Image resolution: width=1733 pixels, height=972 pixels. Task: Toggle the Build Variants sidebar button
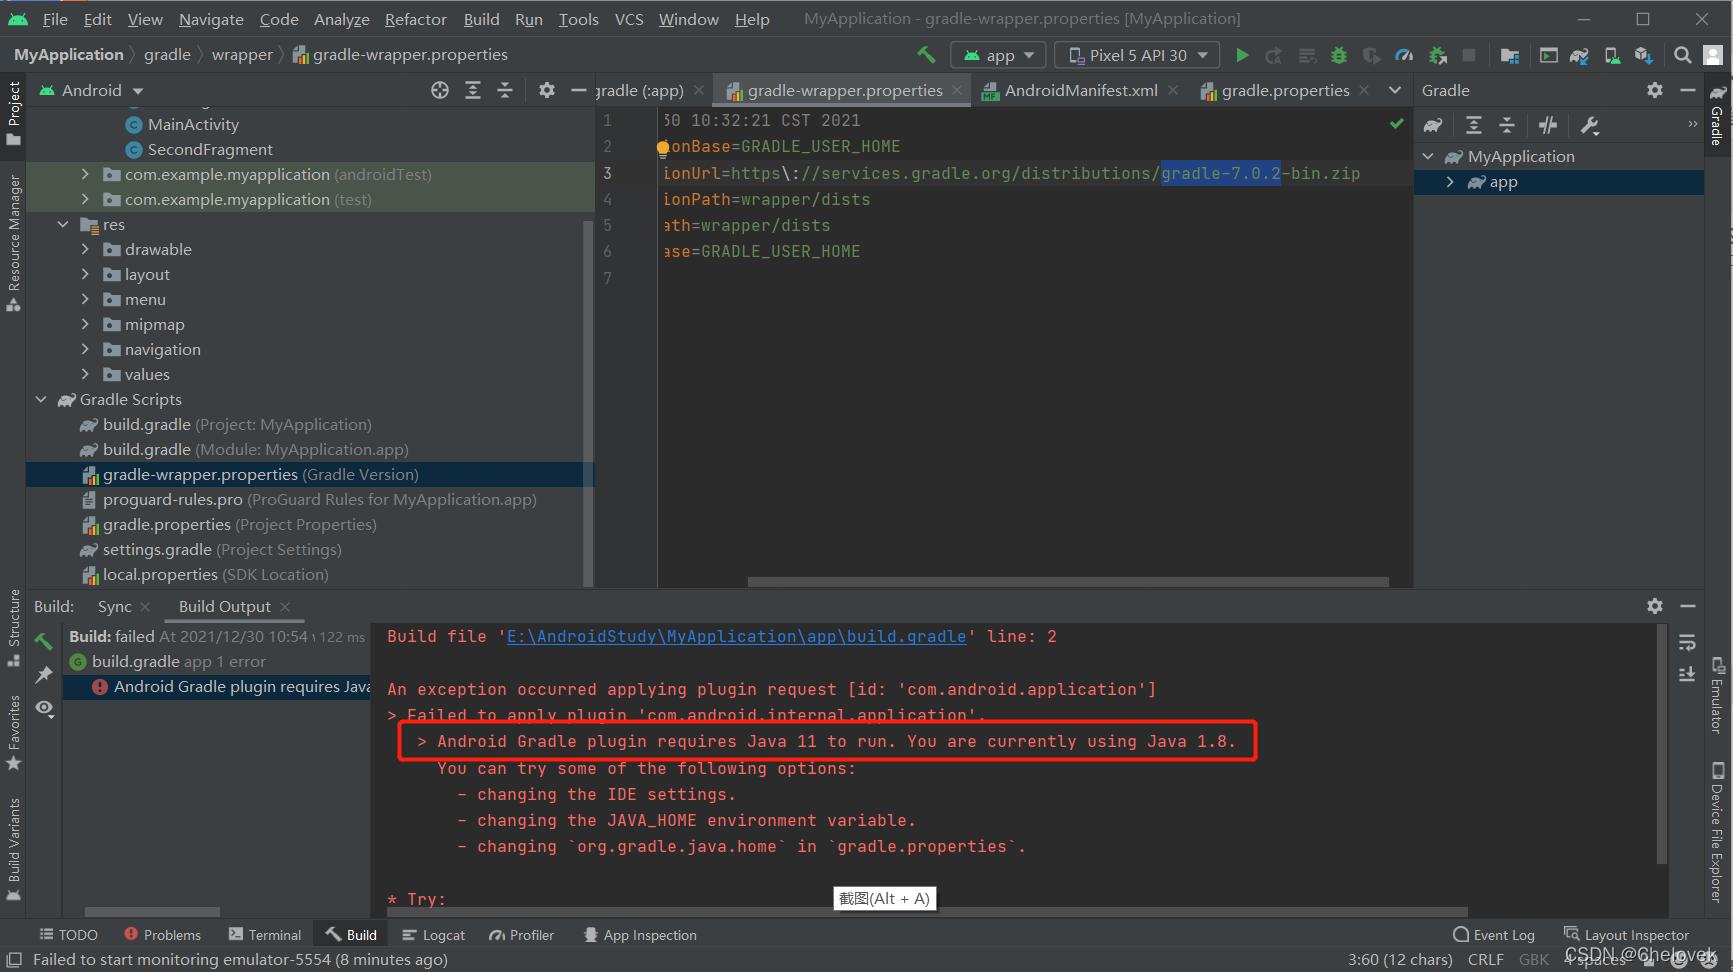(x=14, y=848)
